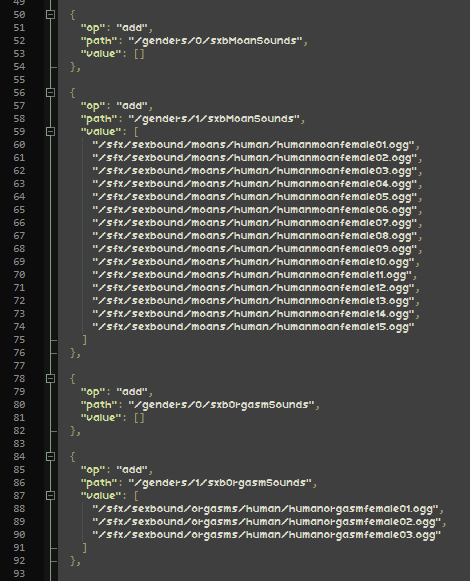470x581 pixels.
Task: Collapse the value array at line 59
Action: click(x=50, y=132)
